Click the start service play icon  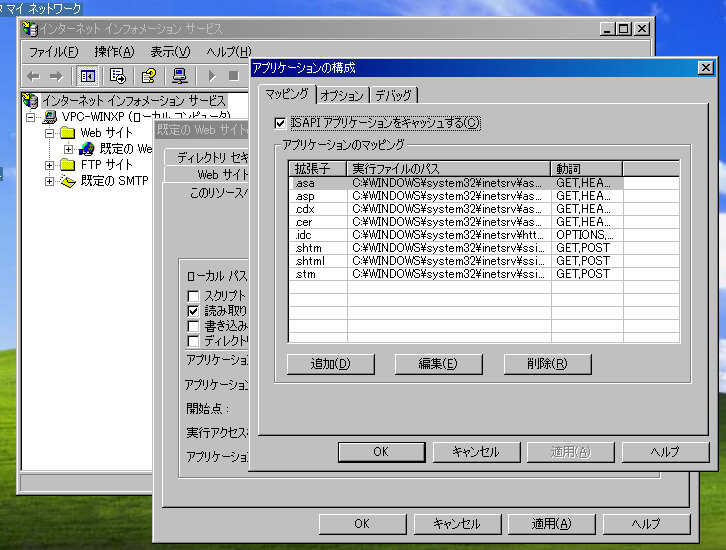(211, 76)
